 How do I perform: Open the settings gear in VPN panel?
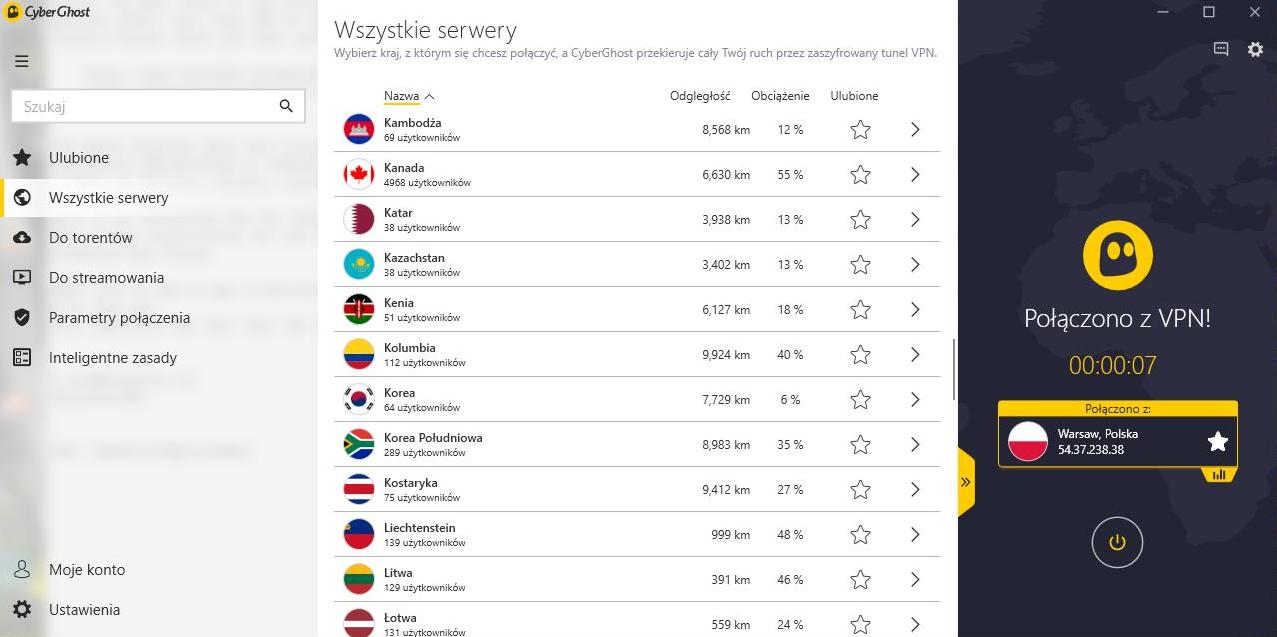point(1255,49)
